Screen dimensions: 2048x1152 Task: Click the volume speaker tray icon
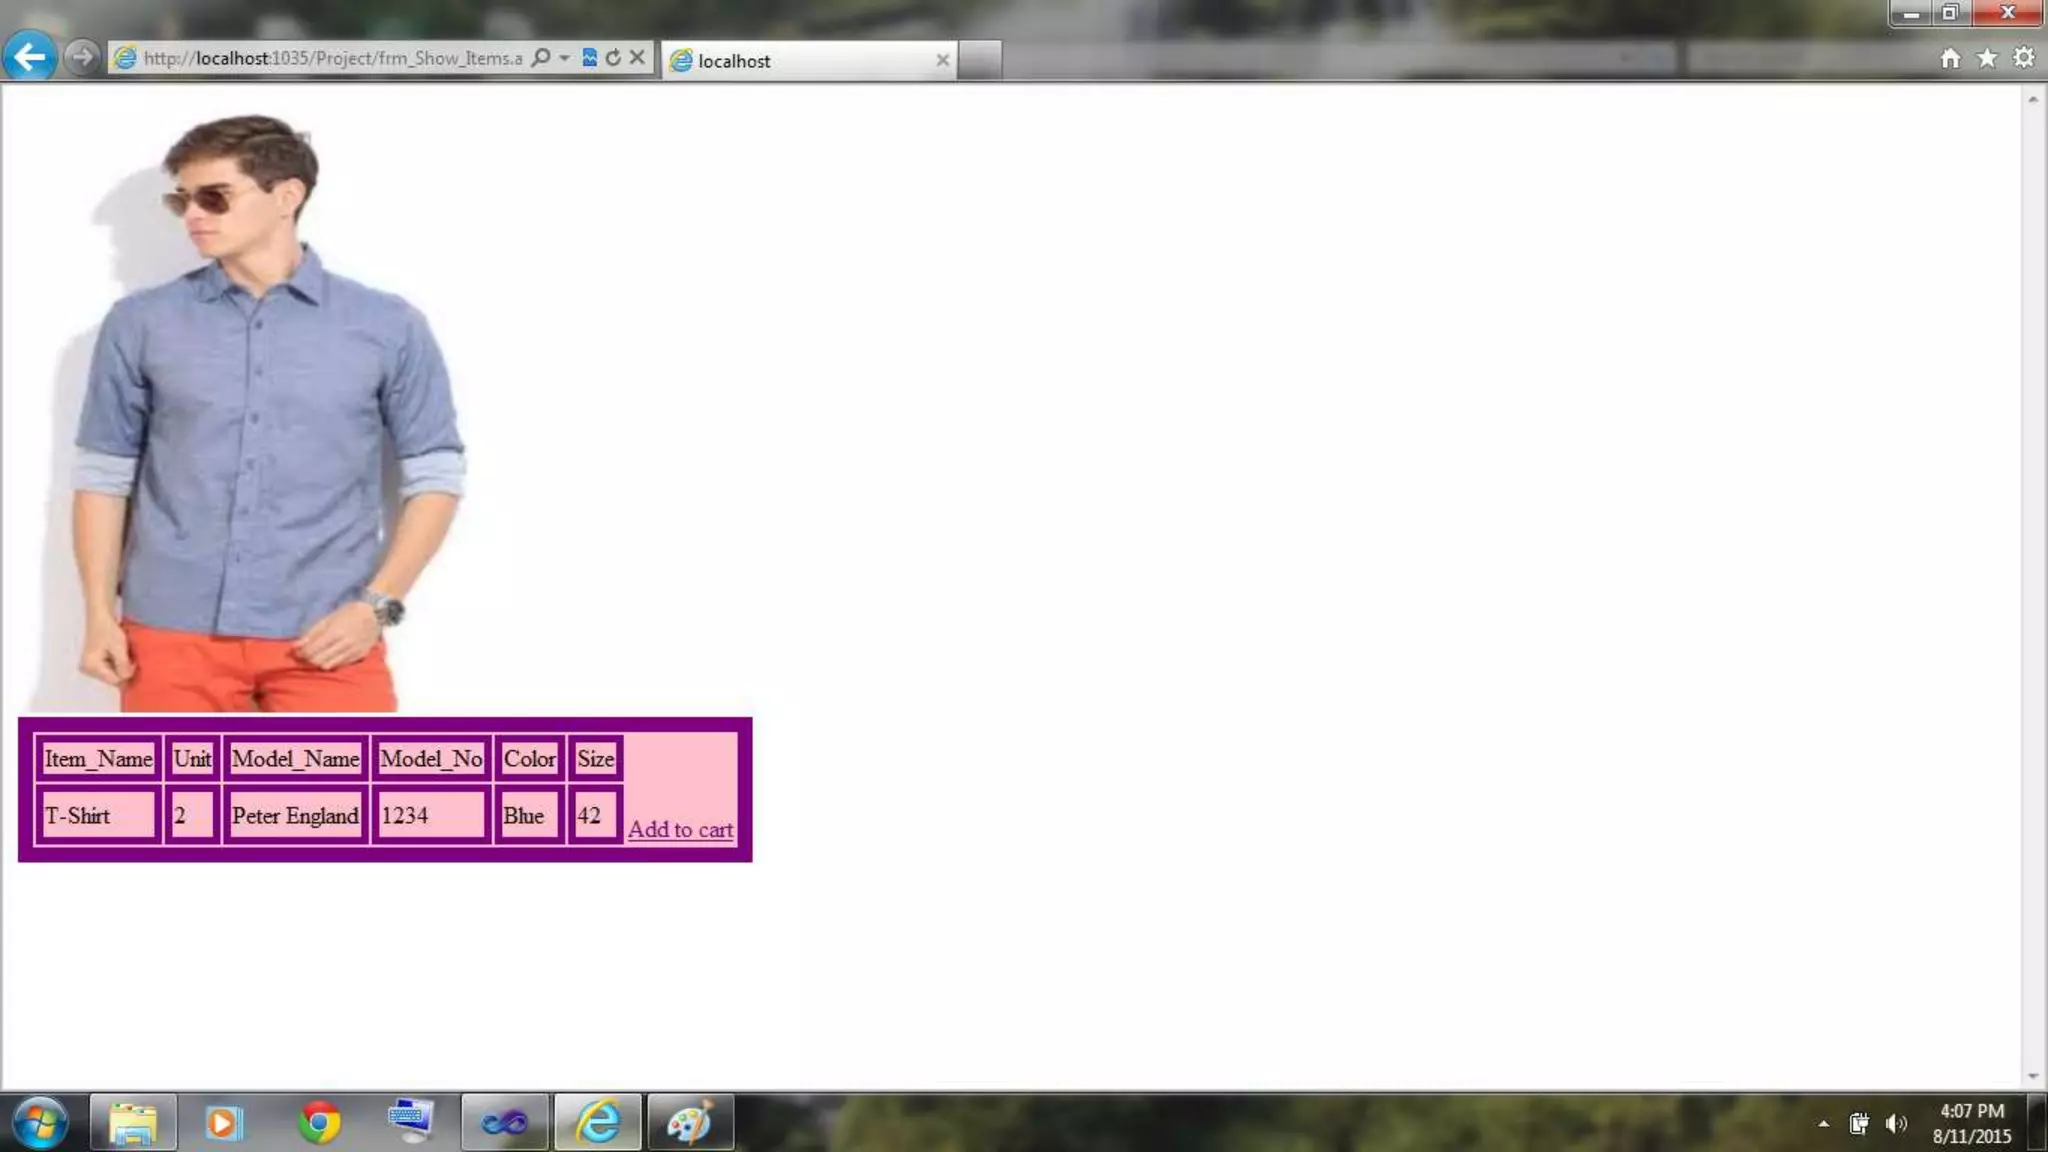tap(1895, 1124)
